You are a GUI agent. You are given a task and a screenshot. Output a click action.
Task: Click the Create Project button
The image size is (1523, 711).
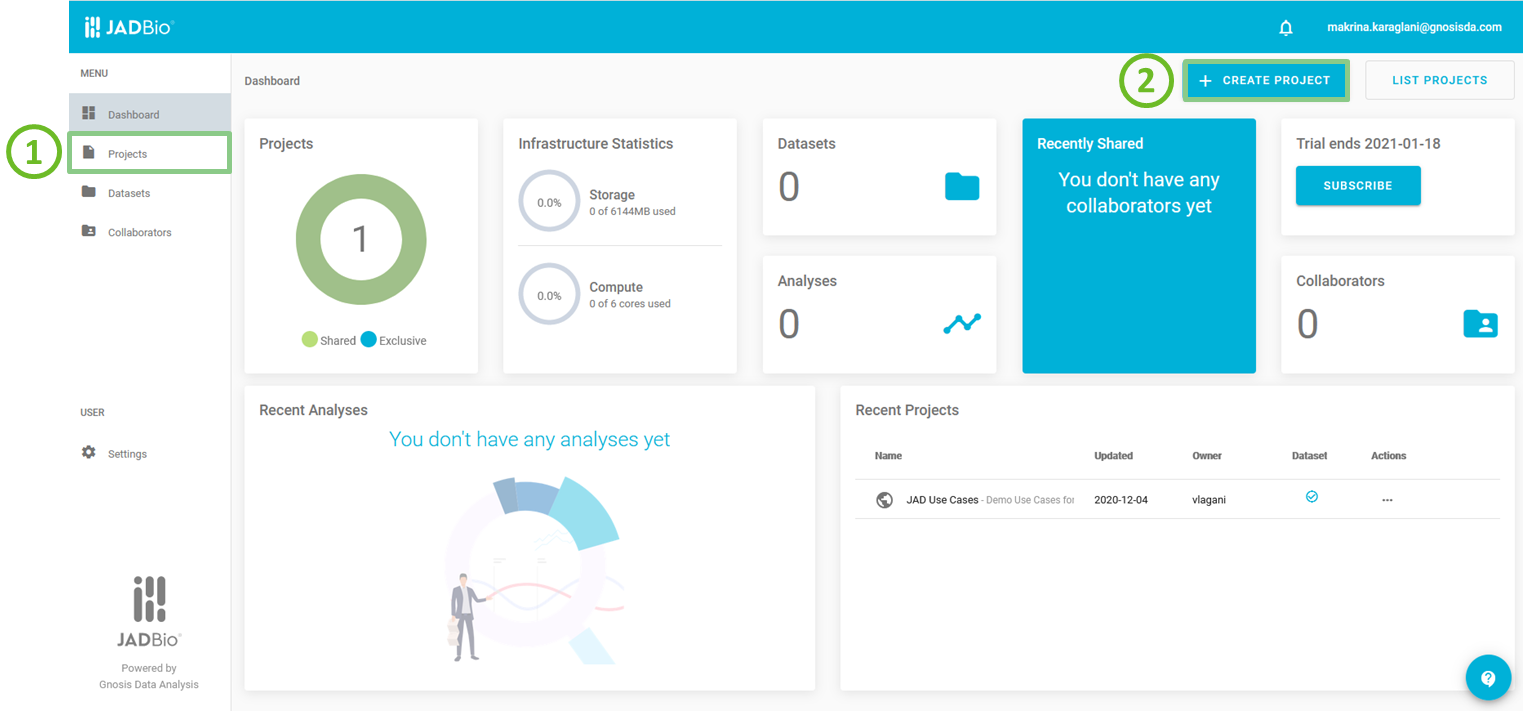point(1266,80)
